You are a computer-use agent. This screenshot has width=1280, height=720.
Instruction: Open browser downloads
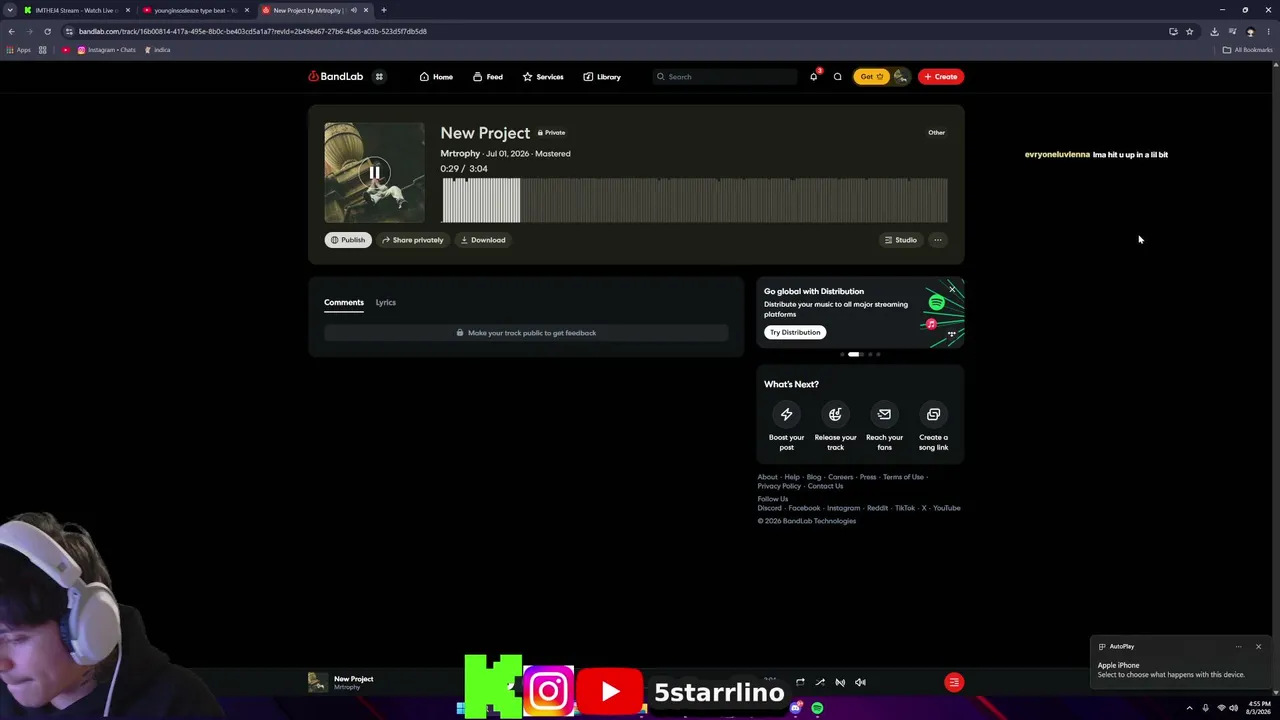coord(1214,31)
